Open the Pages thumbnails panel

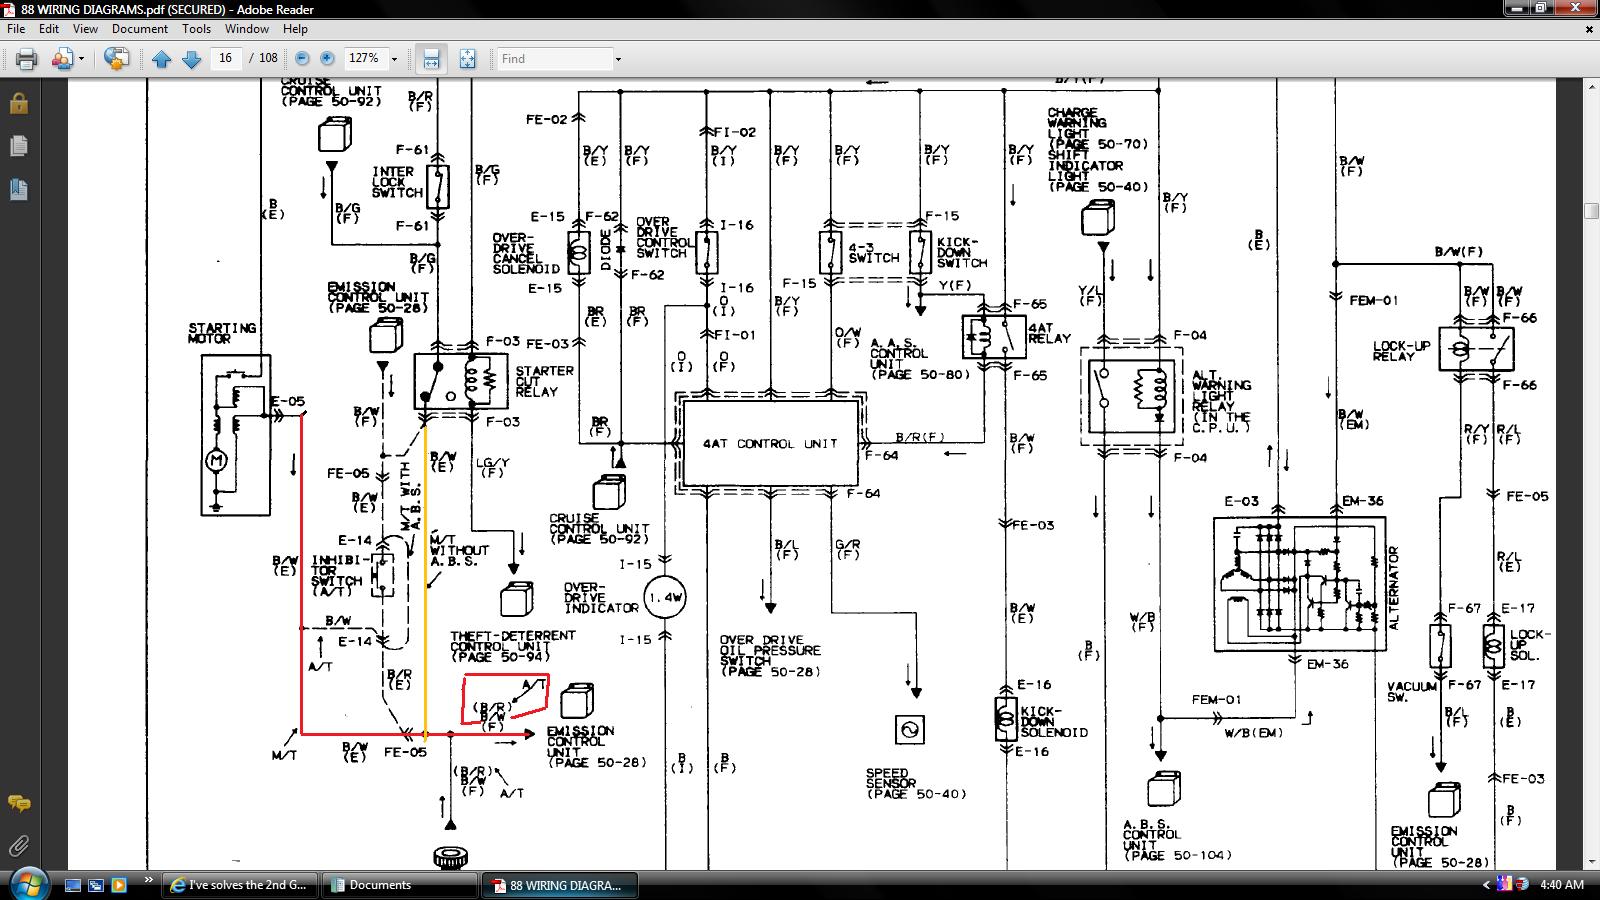click(x=18, y=147)
